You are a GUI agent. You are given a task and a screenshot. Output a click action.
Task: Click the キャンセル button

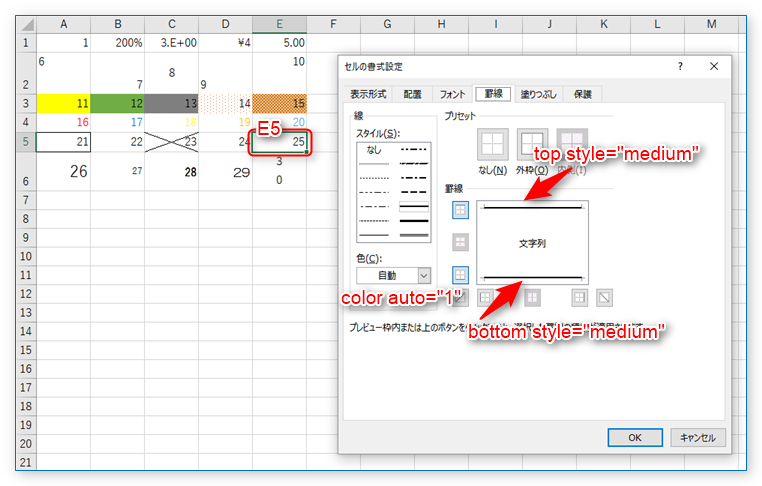697,437
